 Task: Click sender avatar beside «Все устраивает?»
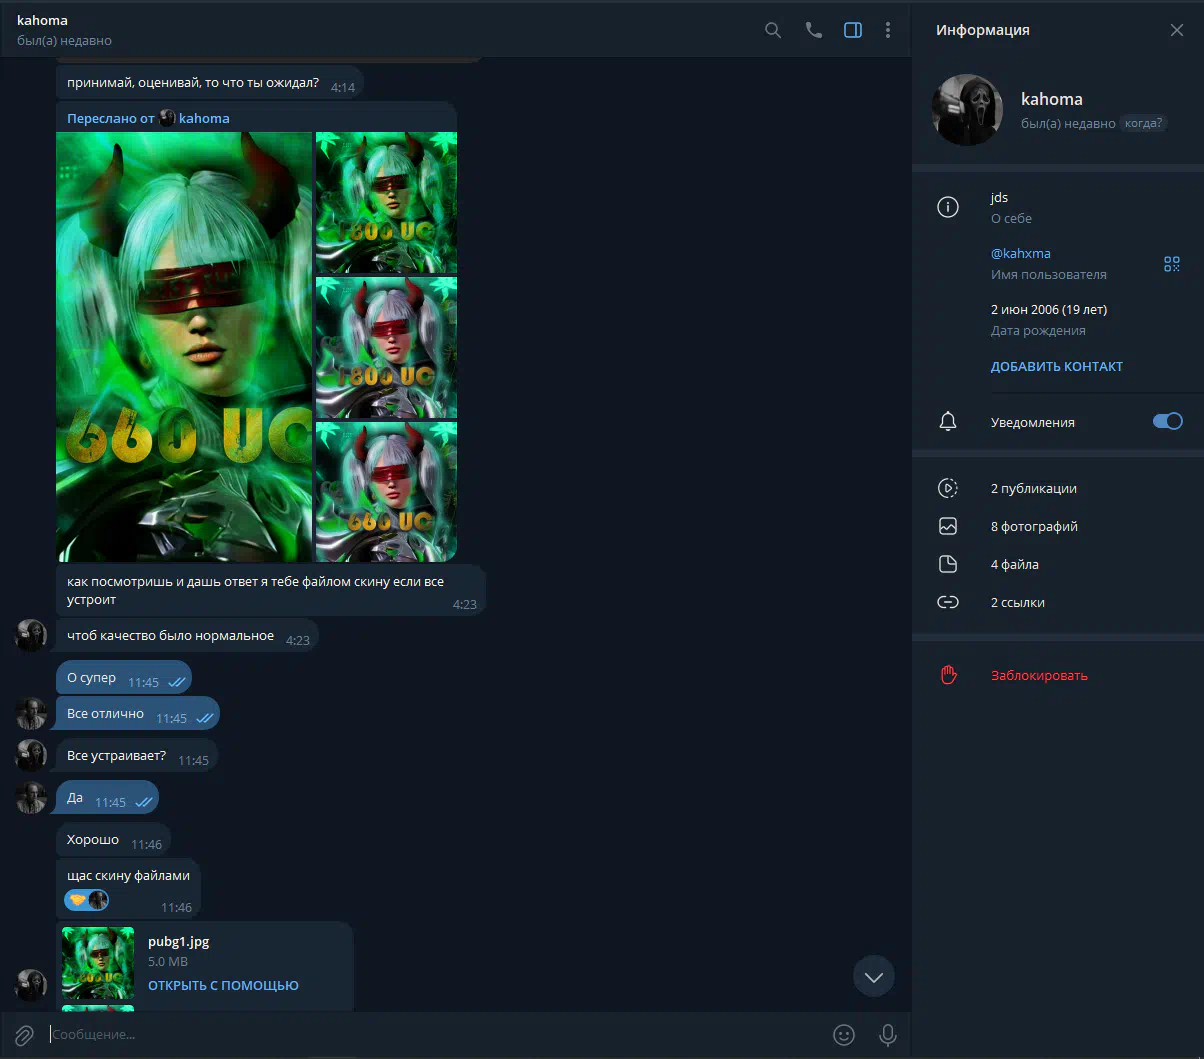tap(31, 755)
